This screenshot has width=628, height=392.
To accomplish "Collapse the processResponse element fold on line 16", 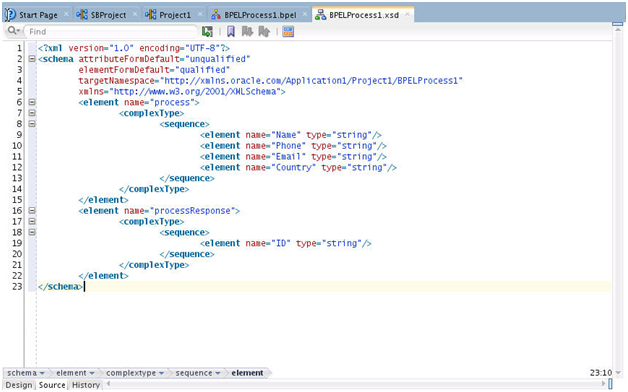I will (32, 211).
